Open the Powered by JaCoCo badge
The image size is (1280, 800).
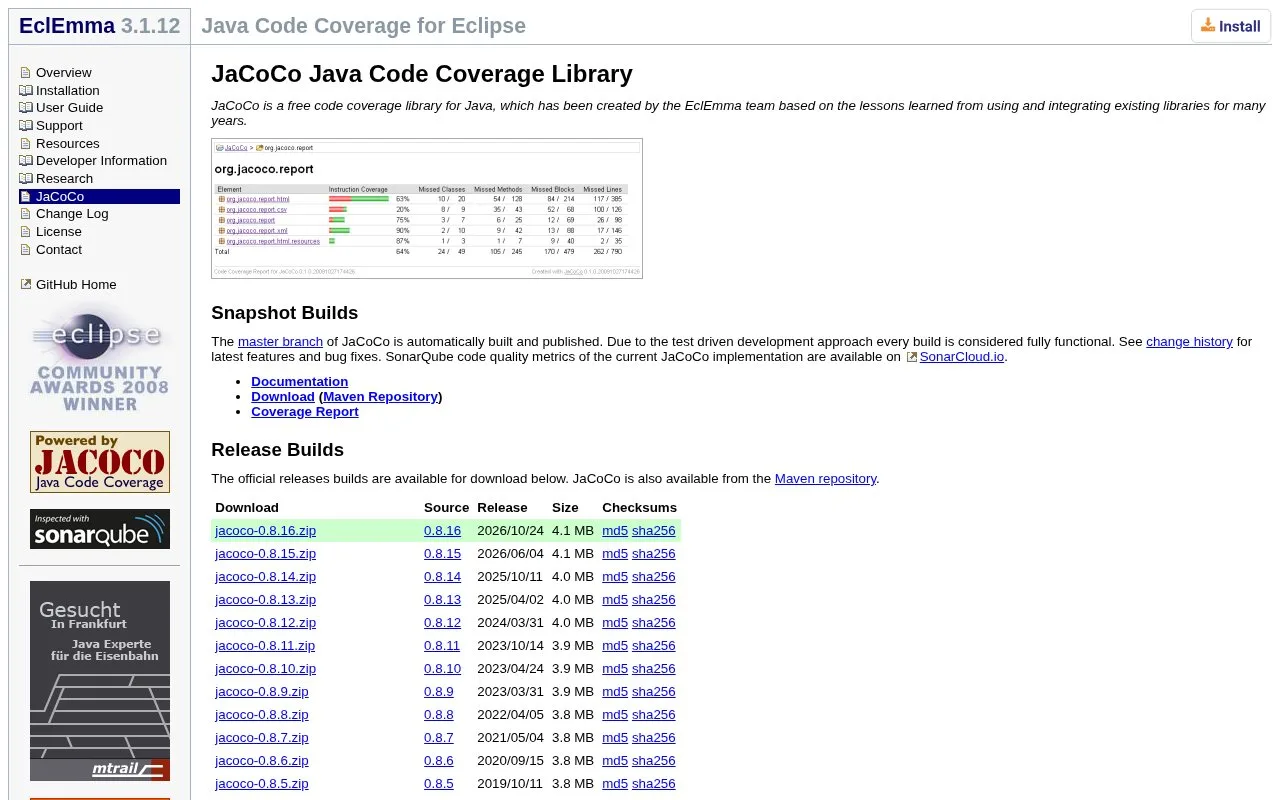click(x=100, y=462)
